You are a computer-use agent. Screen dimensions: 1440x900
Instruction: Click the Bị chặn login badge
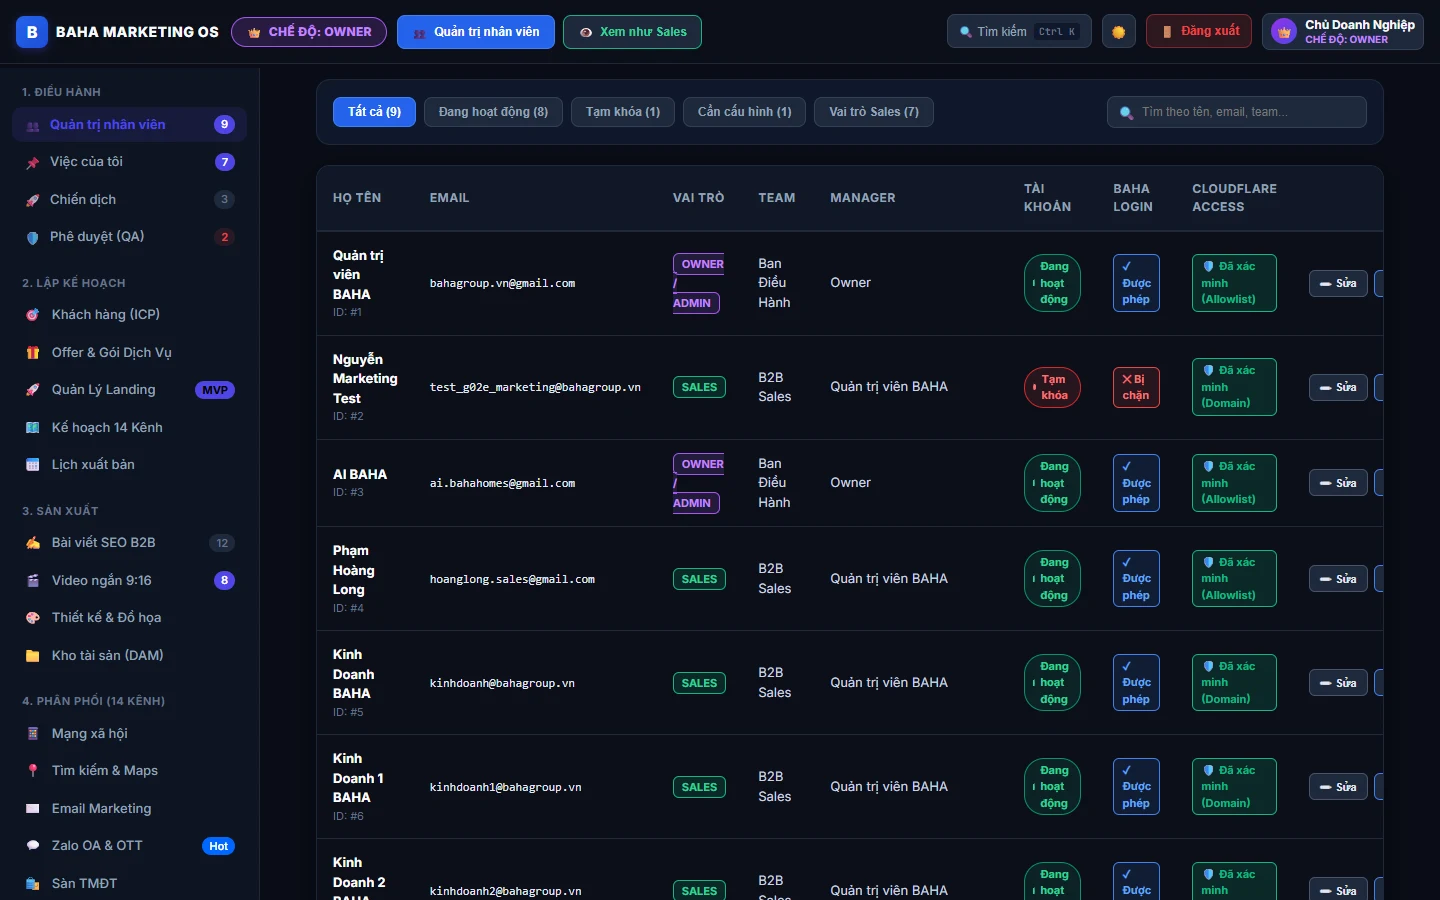1136,387
